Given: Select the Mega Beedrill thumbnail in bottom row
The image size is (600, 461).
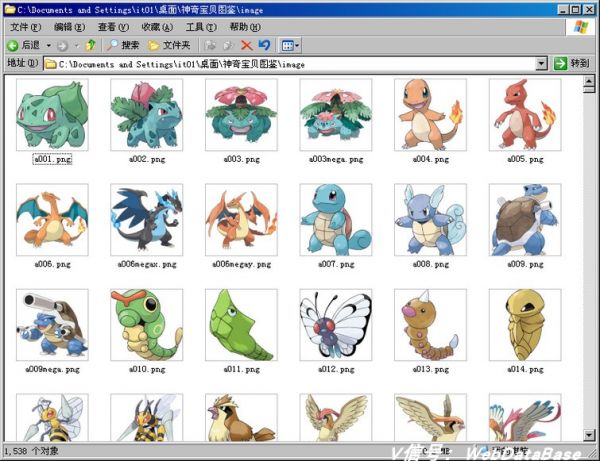Looking at the screenshot, I should click(147, 417).
